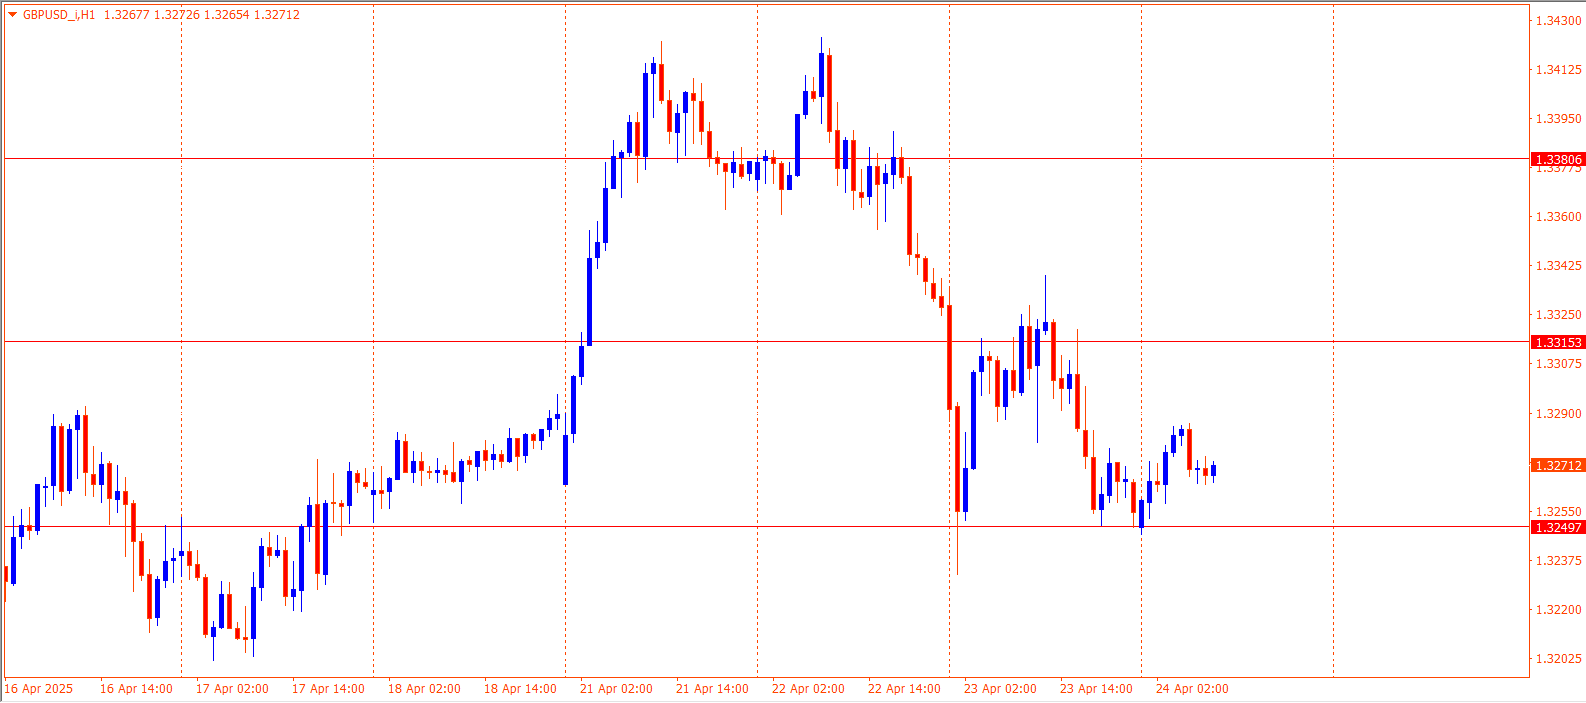The image size is (1586, 703).
Task: Click the red 1.33806 price tag on the axis
Action: [1558, 160]
